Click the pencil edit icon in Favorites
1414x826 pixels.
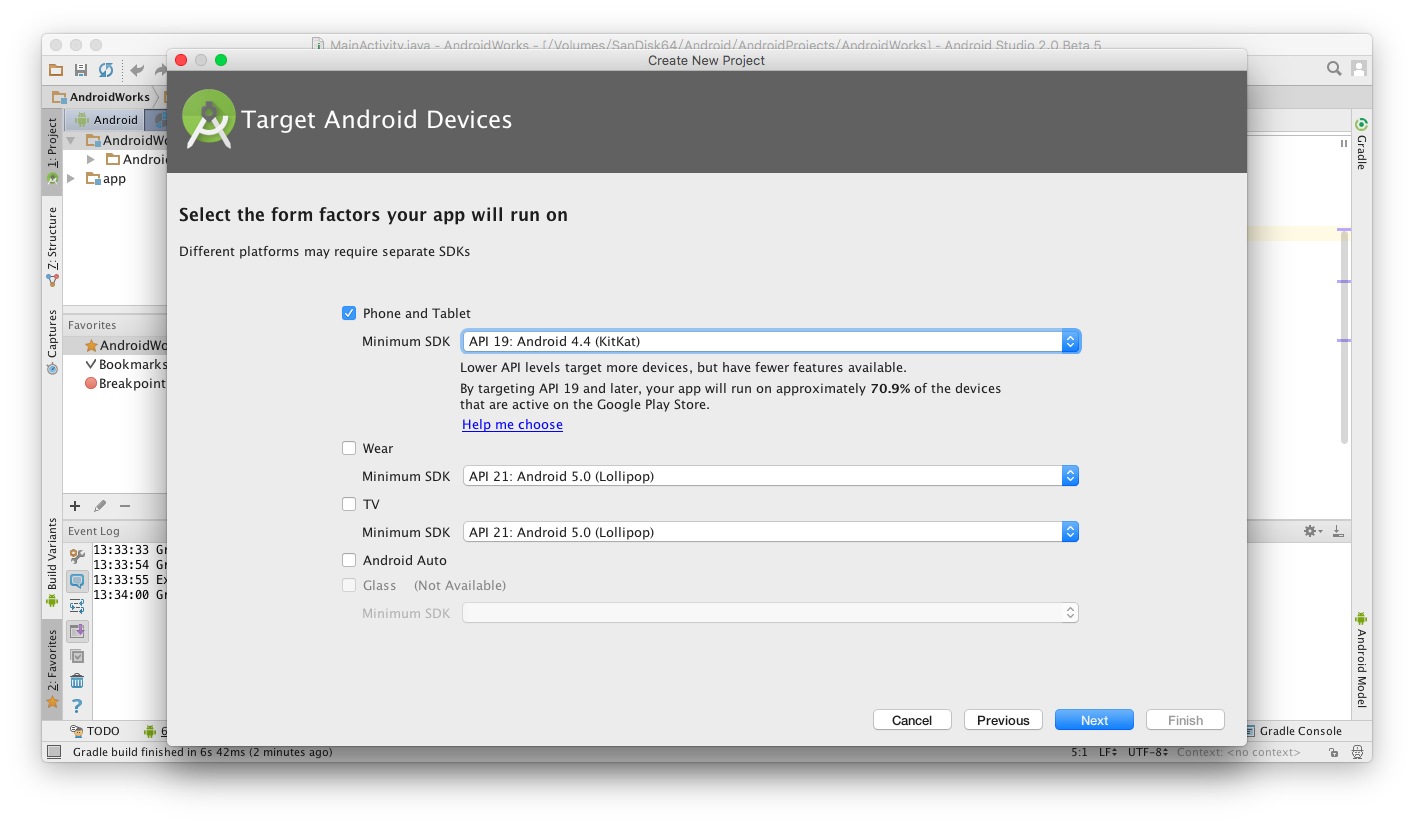pyautogui.click(x=100, y=506)
